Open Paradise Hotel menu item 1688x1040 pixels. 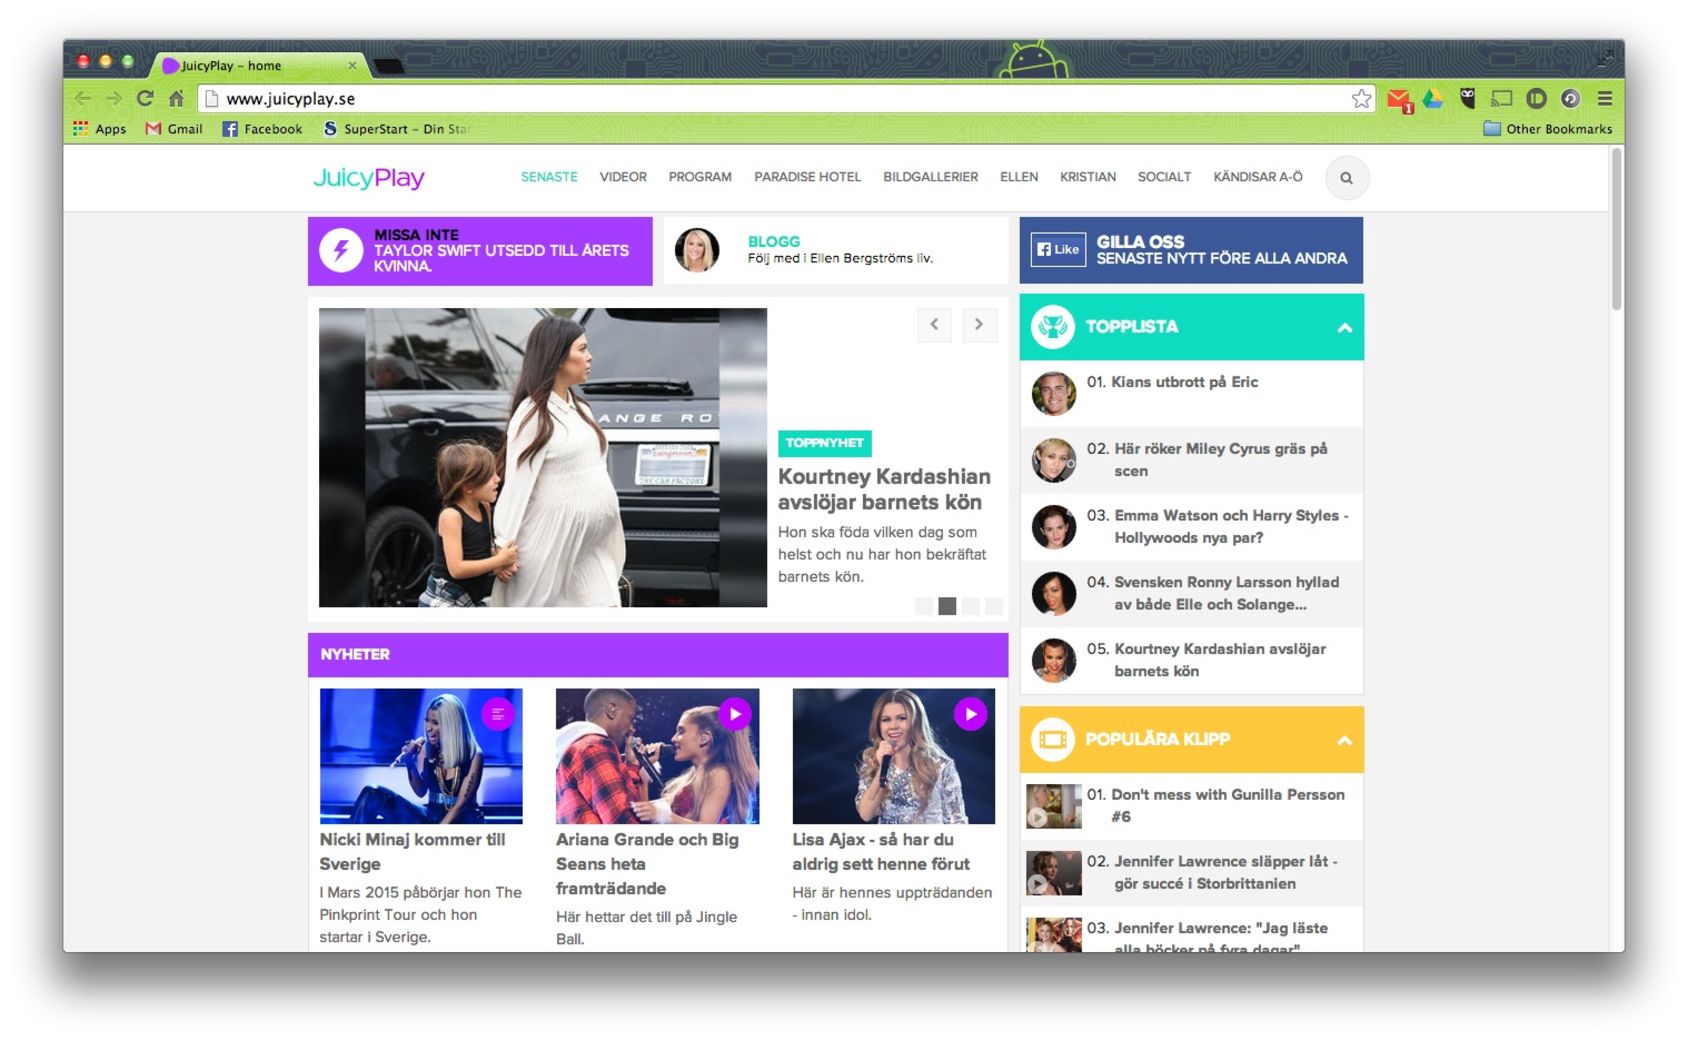point(807,177)
